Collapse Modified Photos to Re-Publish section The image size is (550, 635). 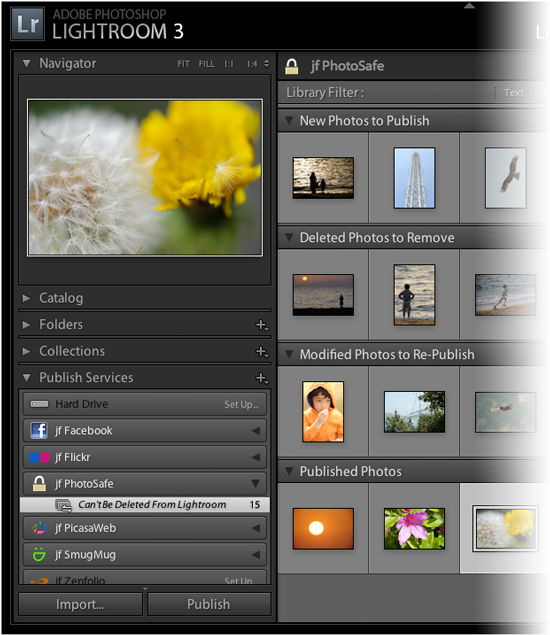coord(289,354)
